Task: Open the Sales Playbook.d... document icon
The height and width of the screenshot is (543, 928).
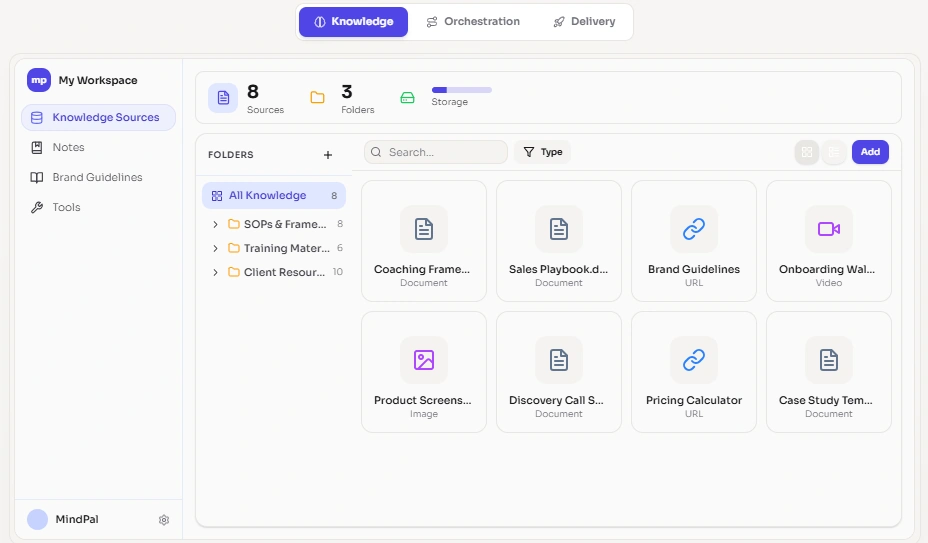Action: [559, 229]
